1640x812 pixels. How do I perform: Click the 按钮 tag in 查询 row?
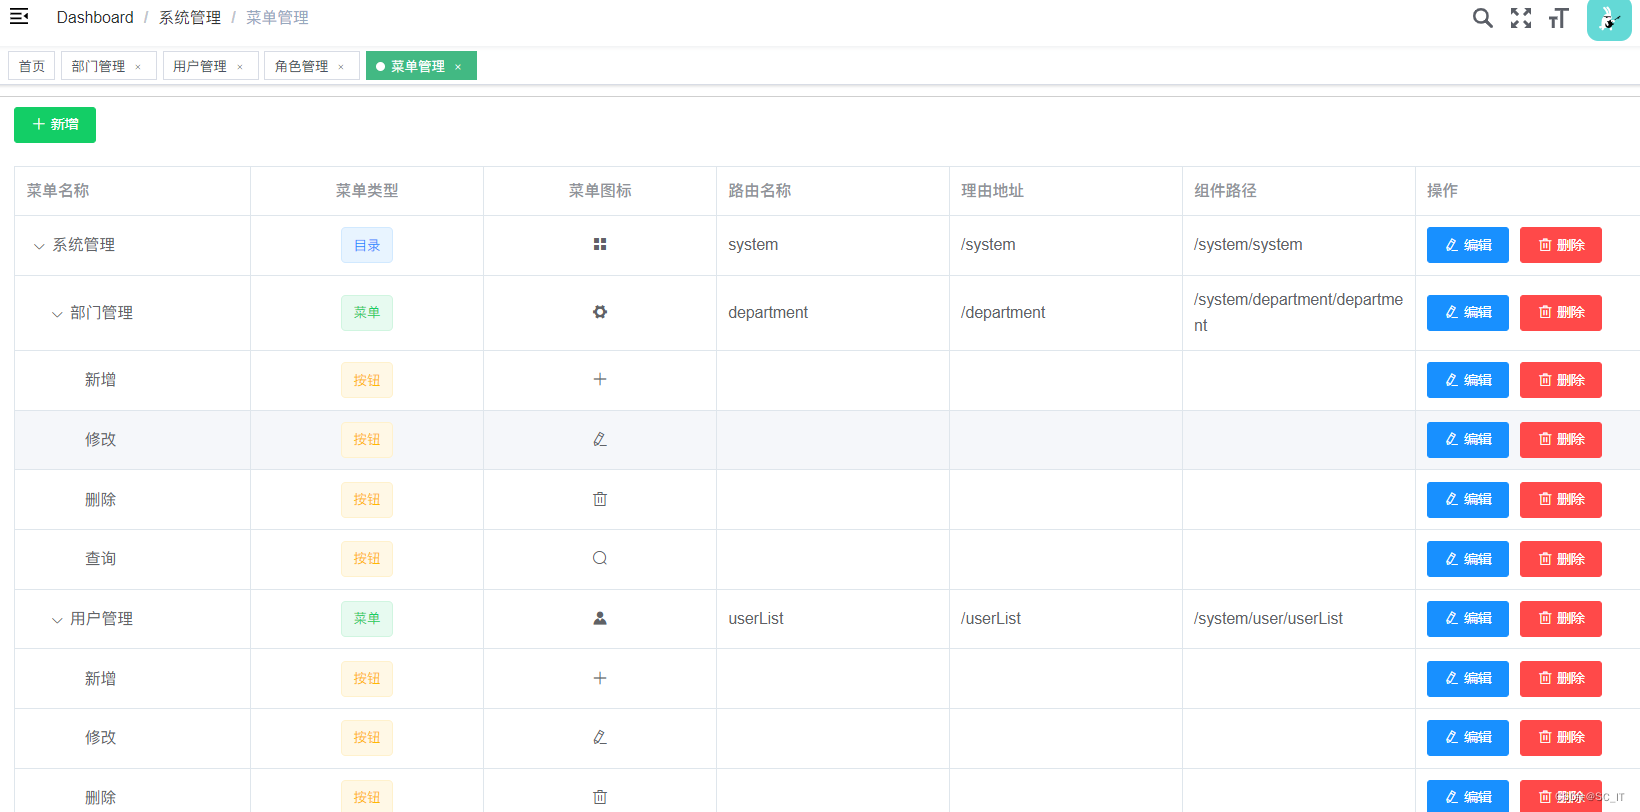tap(367, 559)
